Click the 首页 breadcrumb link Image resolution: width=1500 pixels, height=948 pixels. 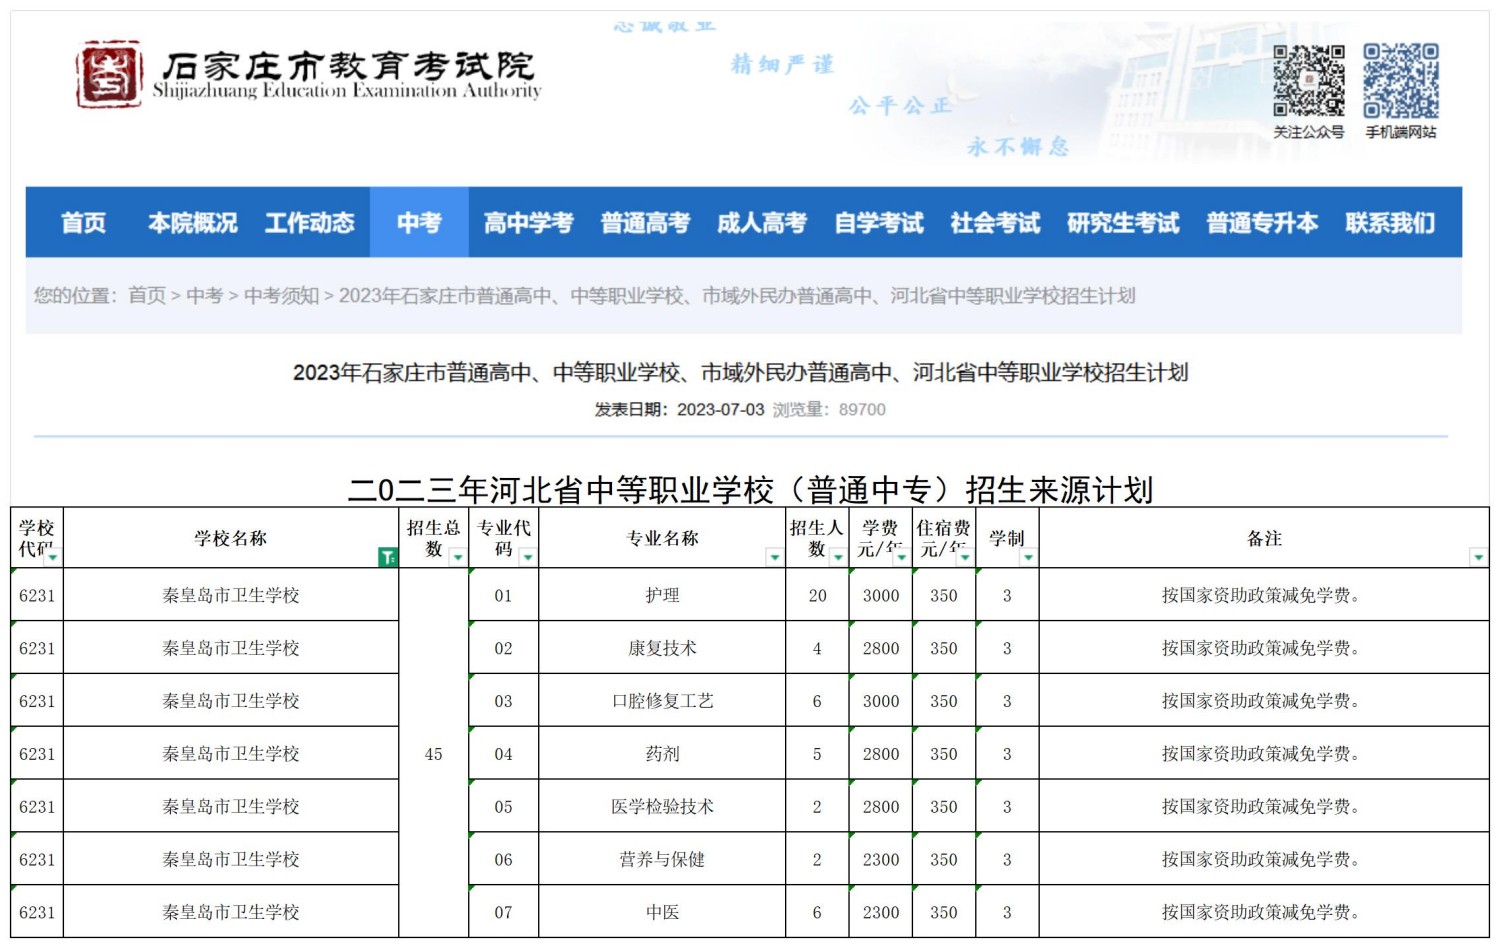147,295
